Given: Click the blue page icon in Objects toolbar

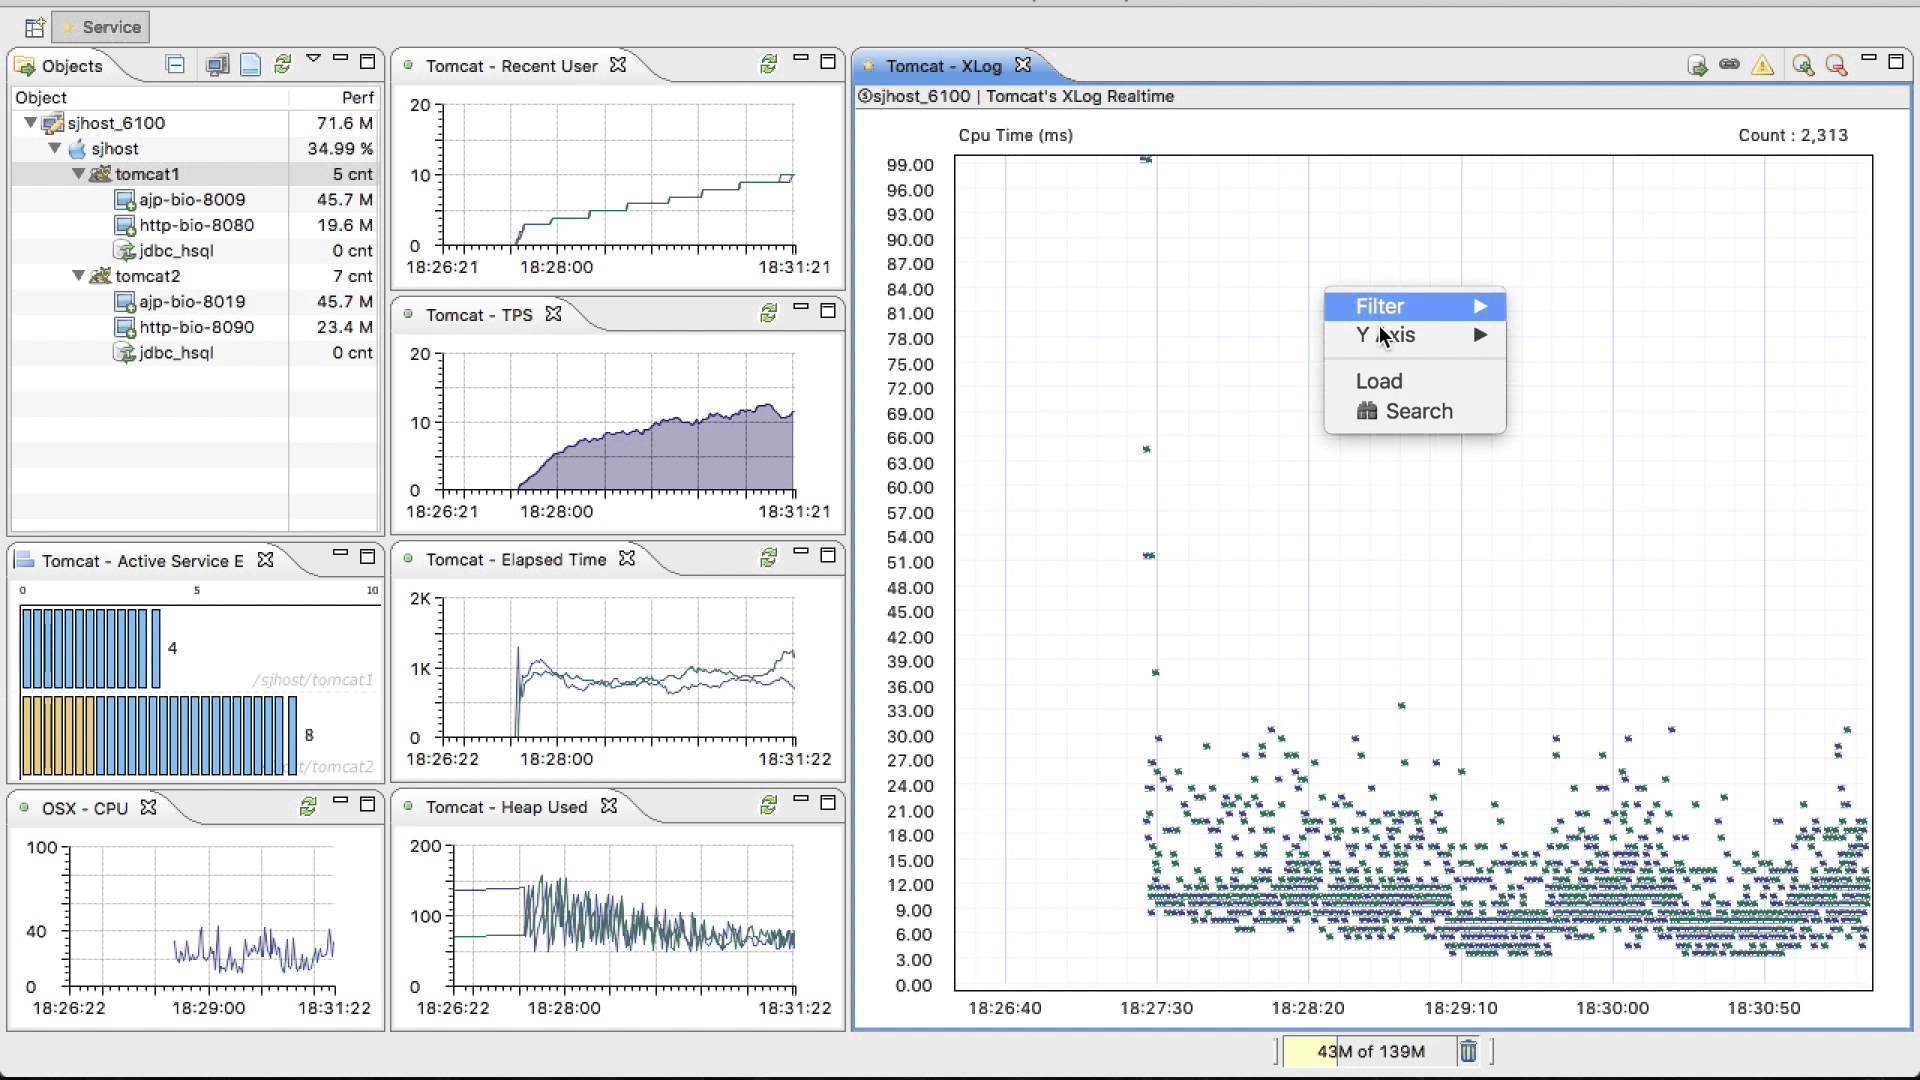Looking at the screenshot, I should tap(250, 65).
